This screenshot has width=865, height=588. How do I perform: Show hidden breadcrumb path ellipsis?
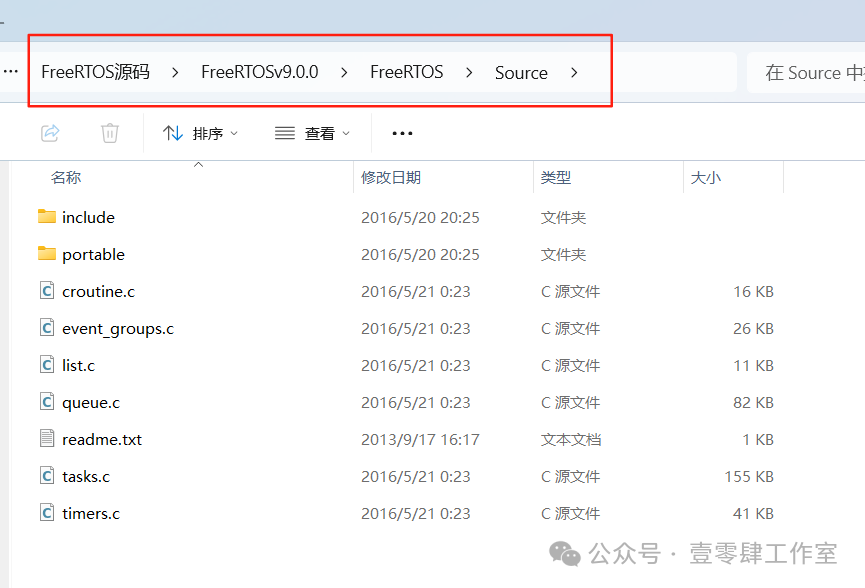(x=10, y=72)
